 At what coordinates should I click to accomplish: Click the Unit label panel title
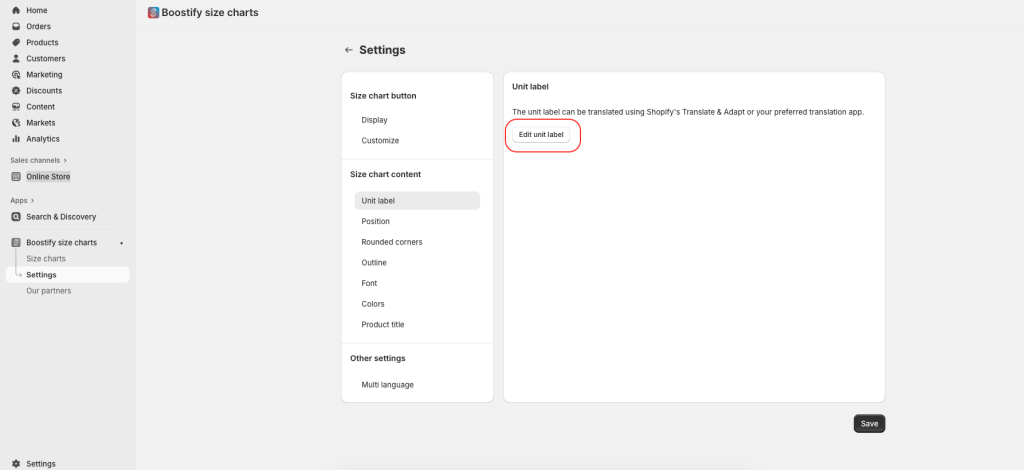(530, 86)
